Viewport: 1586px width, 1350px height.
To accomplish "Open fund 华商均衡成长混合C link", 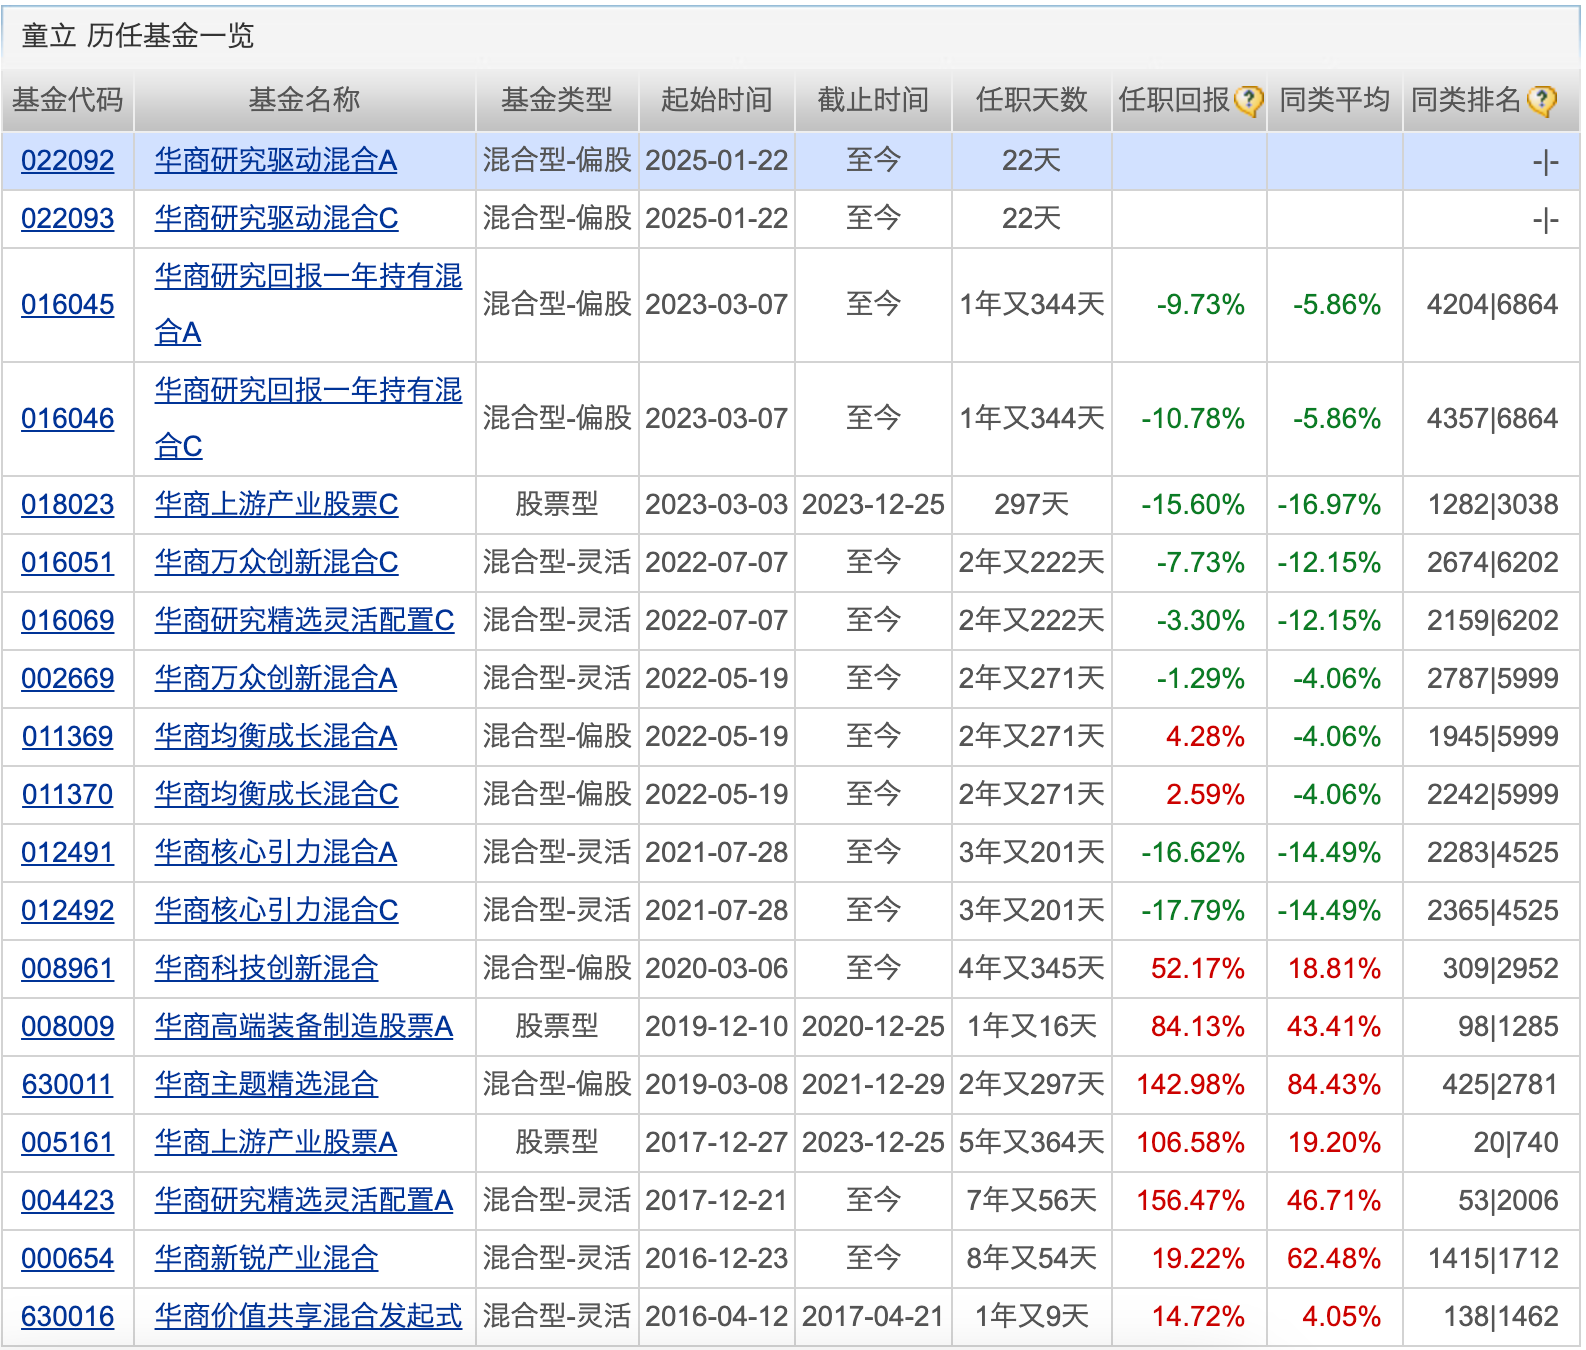I will 277,794.
